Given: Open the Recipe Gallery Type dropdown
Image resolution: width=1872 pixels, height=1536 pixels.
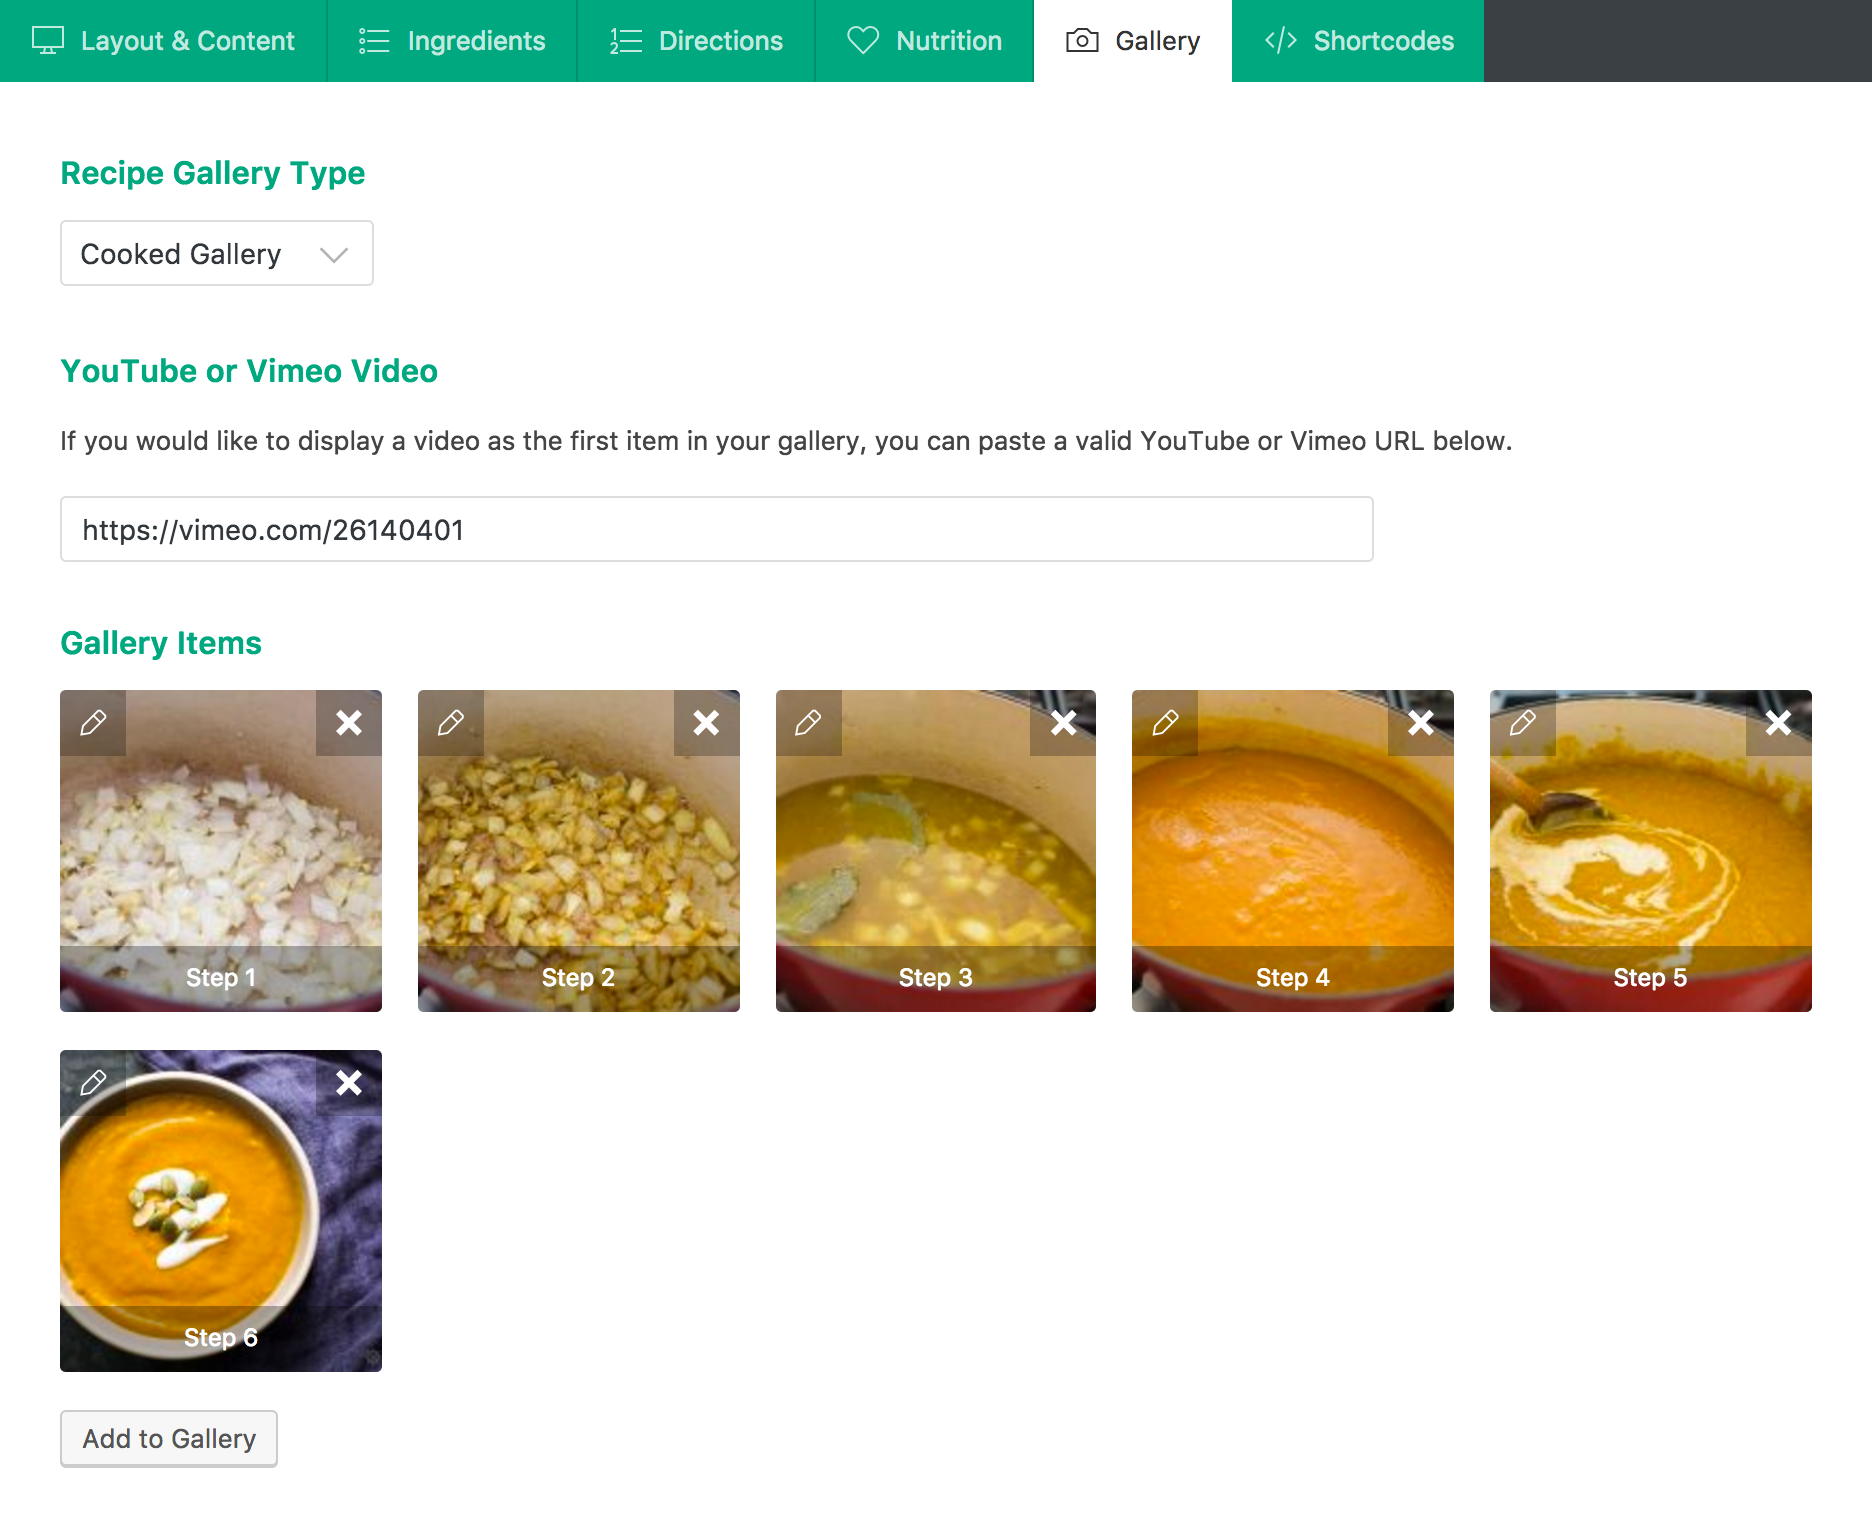Looking at the screenshot, I should click(x=217, y=254).
